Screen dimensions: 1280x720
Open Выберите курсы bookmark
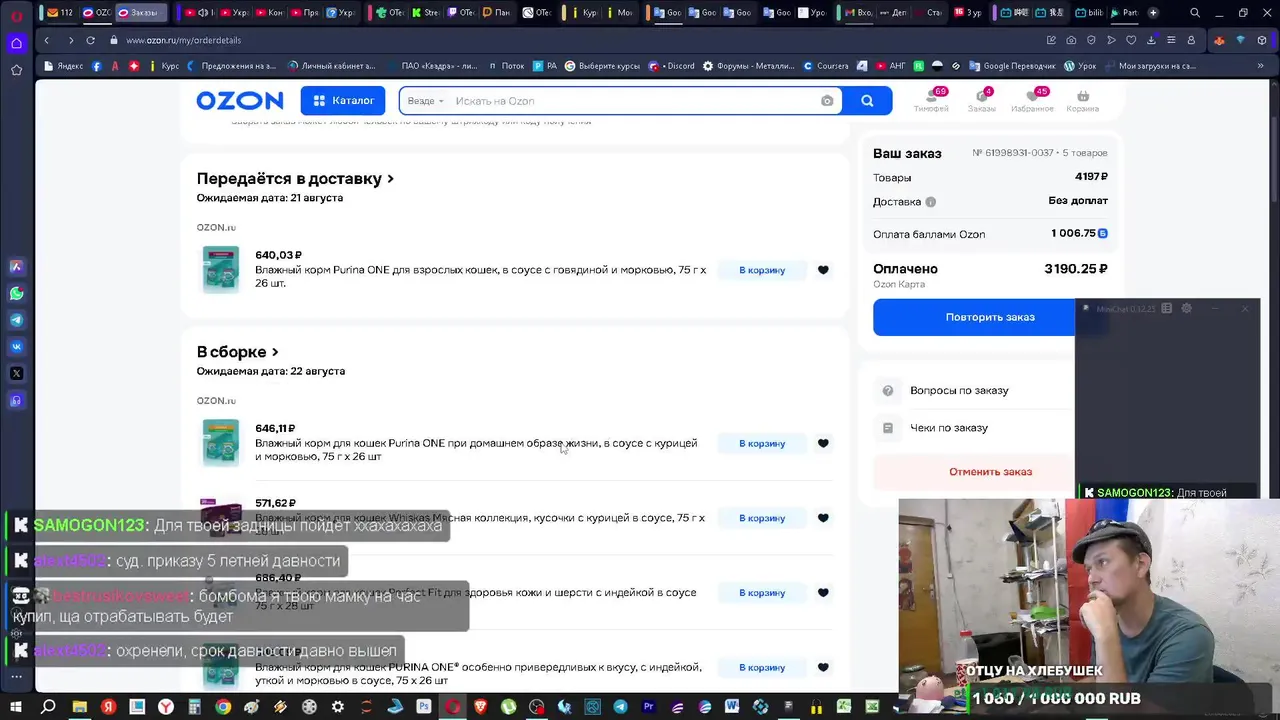click(x=602, y=66)
